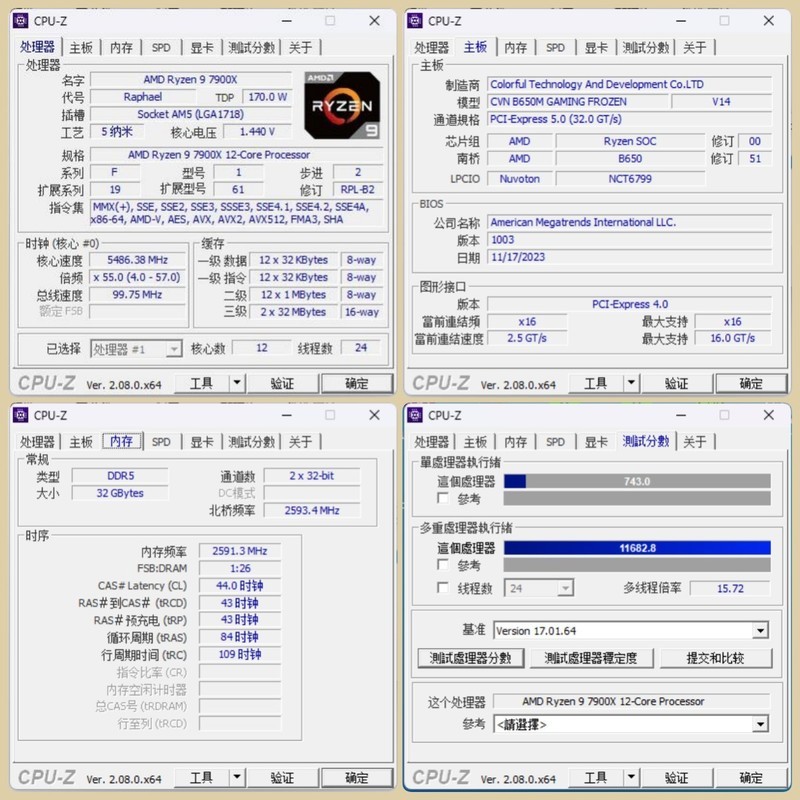The image size is (800, 800).
Task: Switch to the 显卡 tab in the mainboard window
Action: (x=597, y=47)
